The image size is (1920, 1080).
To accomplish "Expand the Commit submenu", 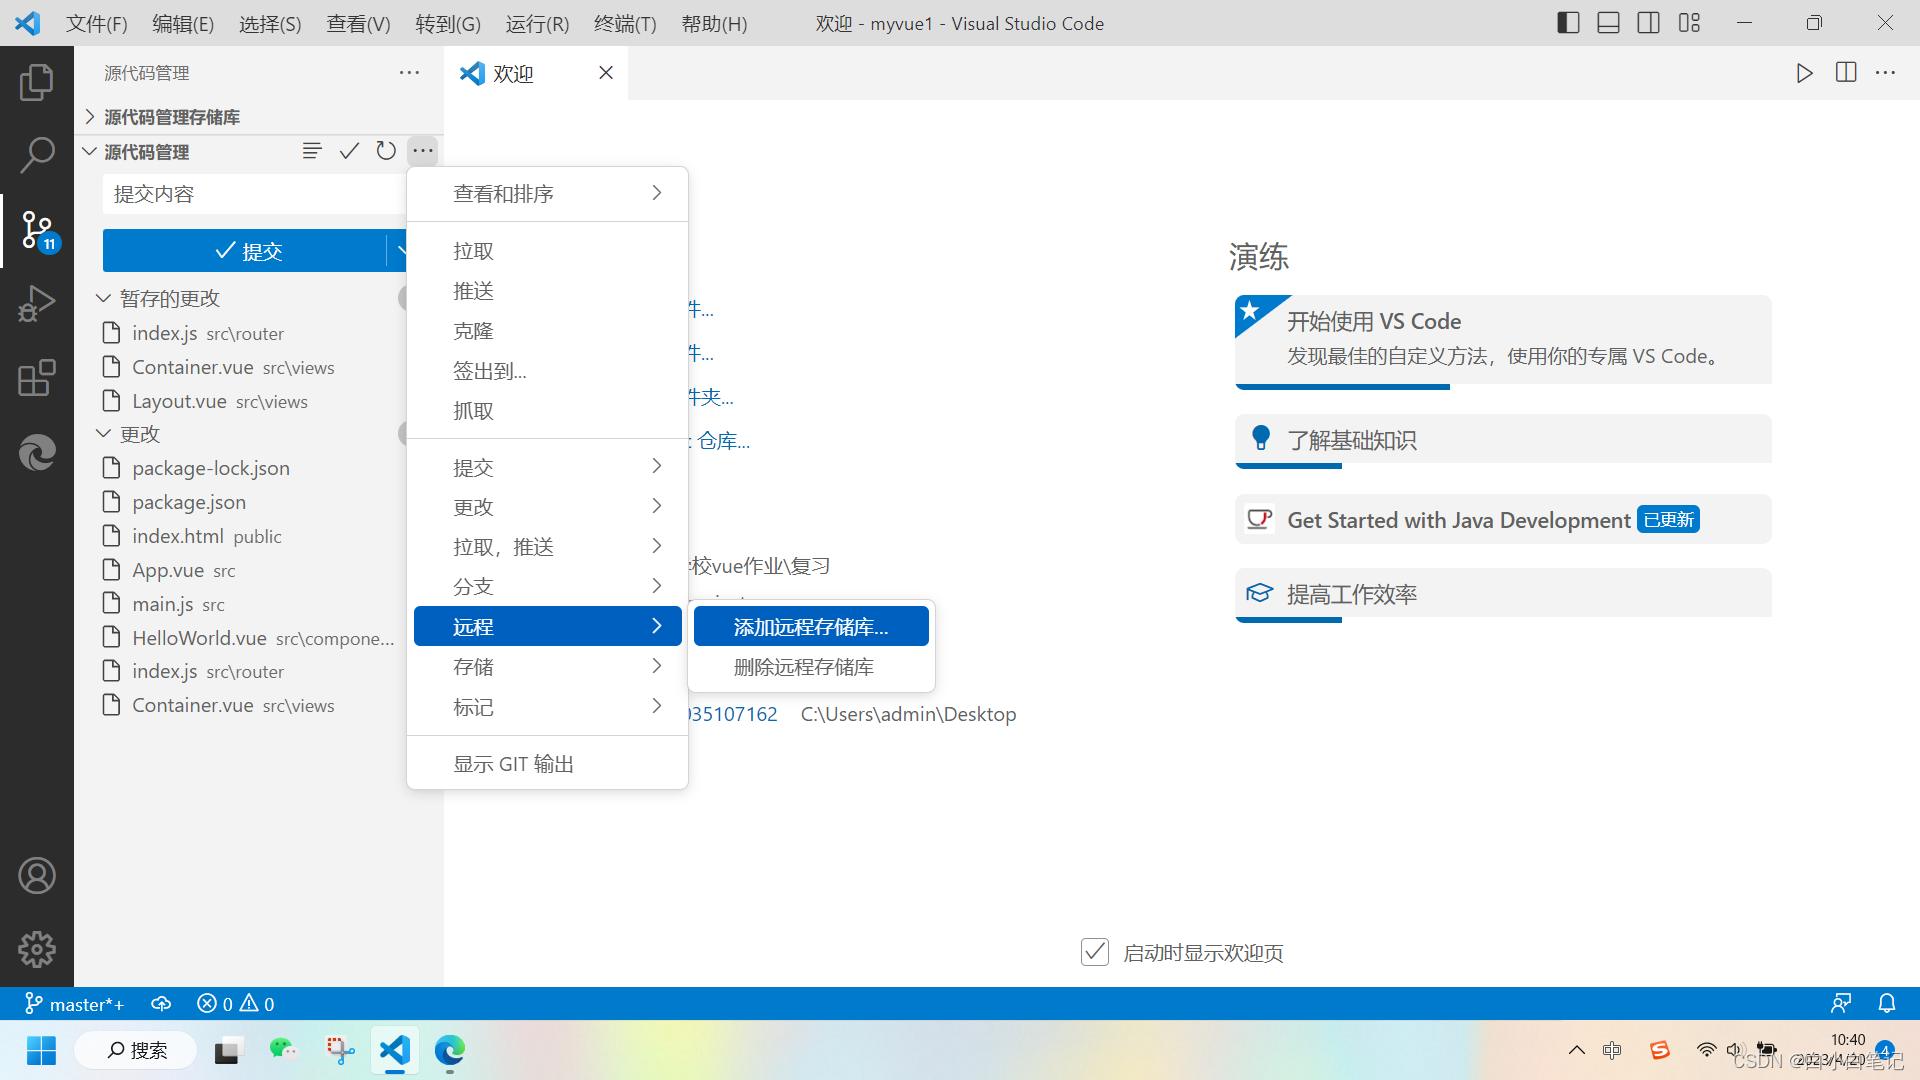I will (547, 467).
